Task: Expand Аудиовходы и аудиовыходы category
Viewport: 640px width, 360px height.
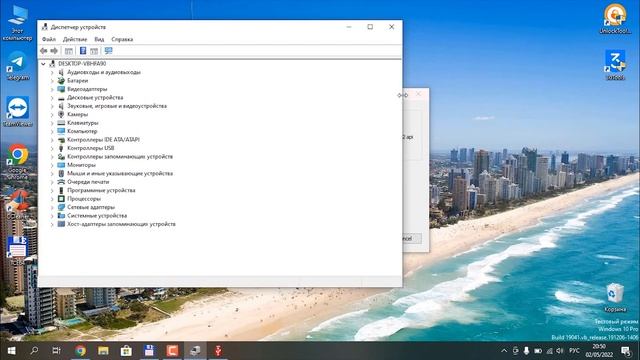Action: [52, 72]
